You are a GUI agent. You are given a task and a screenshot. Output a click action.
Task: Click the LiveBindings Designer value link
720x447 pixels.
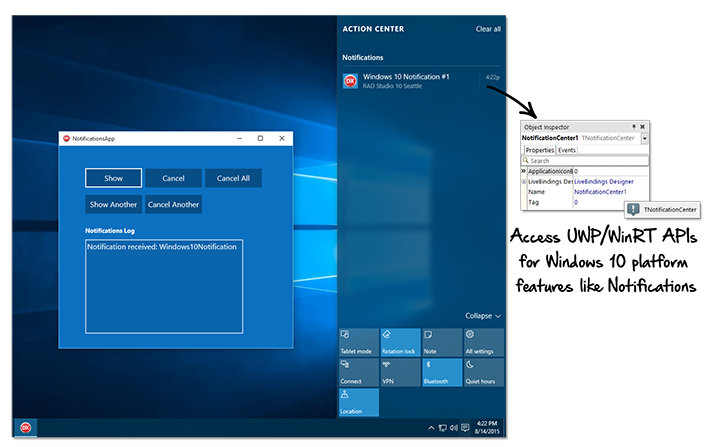(604, 181)
